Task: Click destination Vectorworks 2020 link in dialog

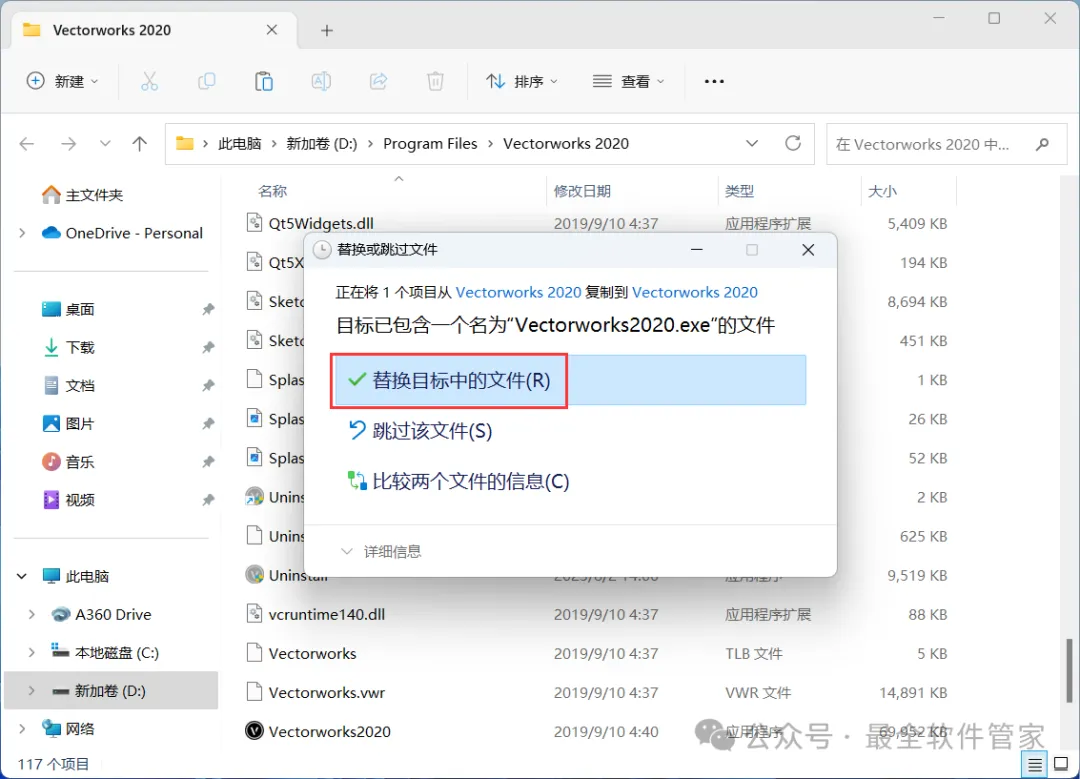Action: pyautogui.click(x=695, y=292)
